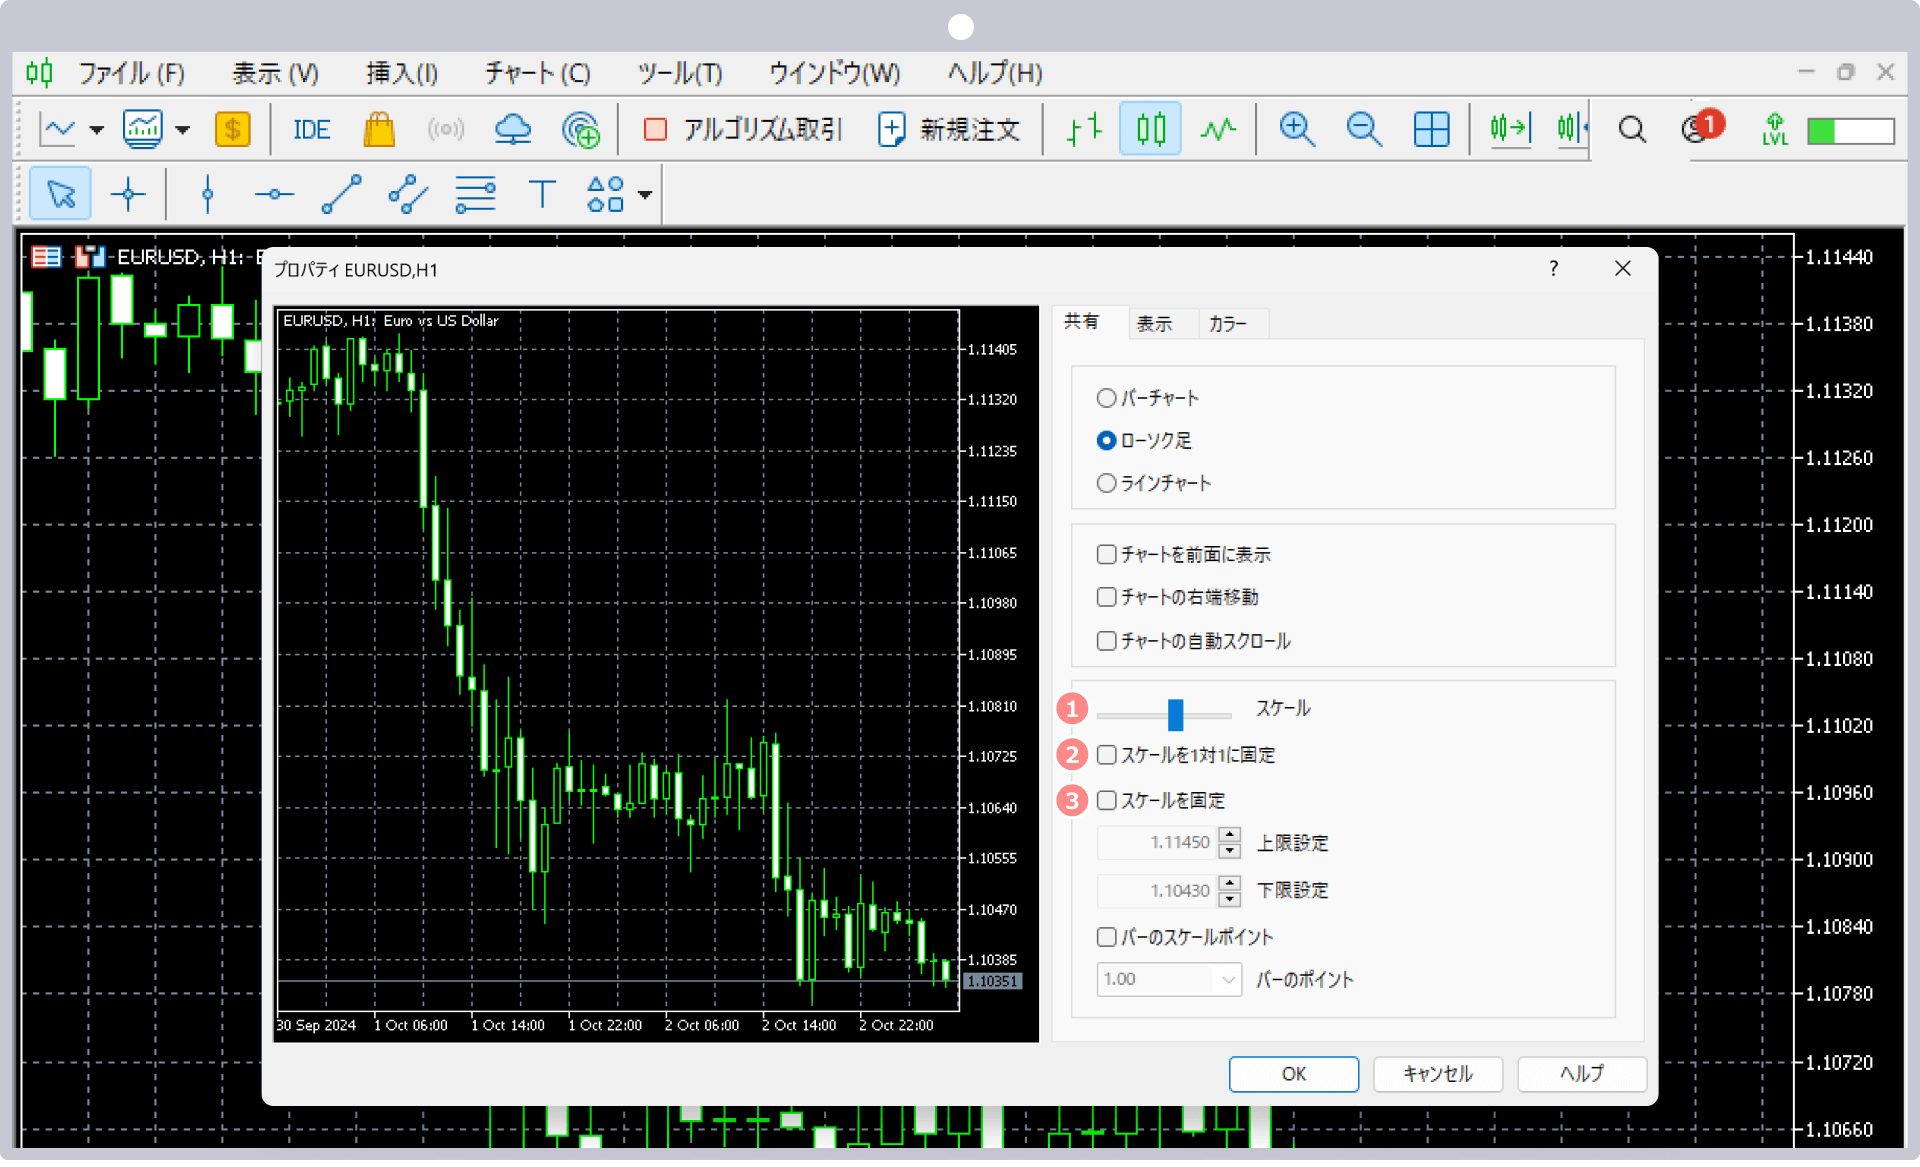Enable スケールを固定 checkbox
The width and height of the screenshot is (1920, 1167).
pyautogui.click(x=1106, y=800)
